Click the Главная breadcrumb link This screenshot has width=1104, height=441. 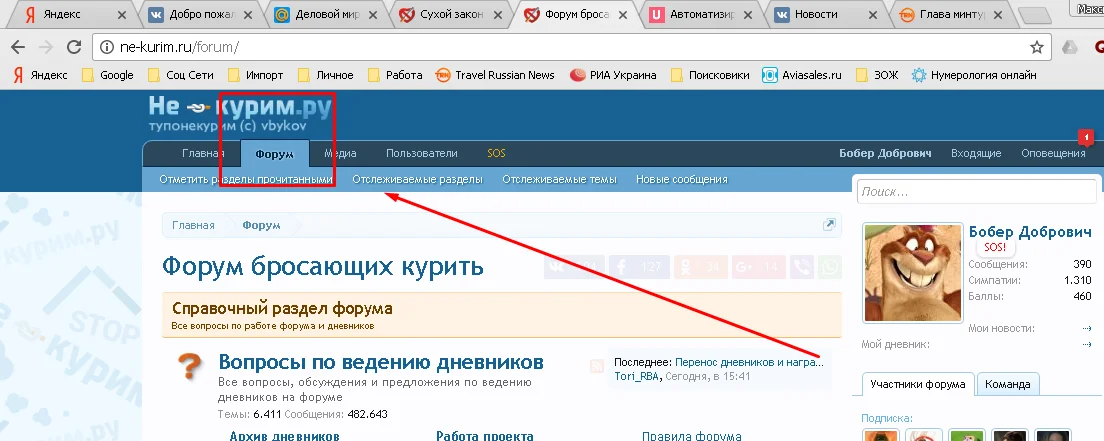pos(193,225)
